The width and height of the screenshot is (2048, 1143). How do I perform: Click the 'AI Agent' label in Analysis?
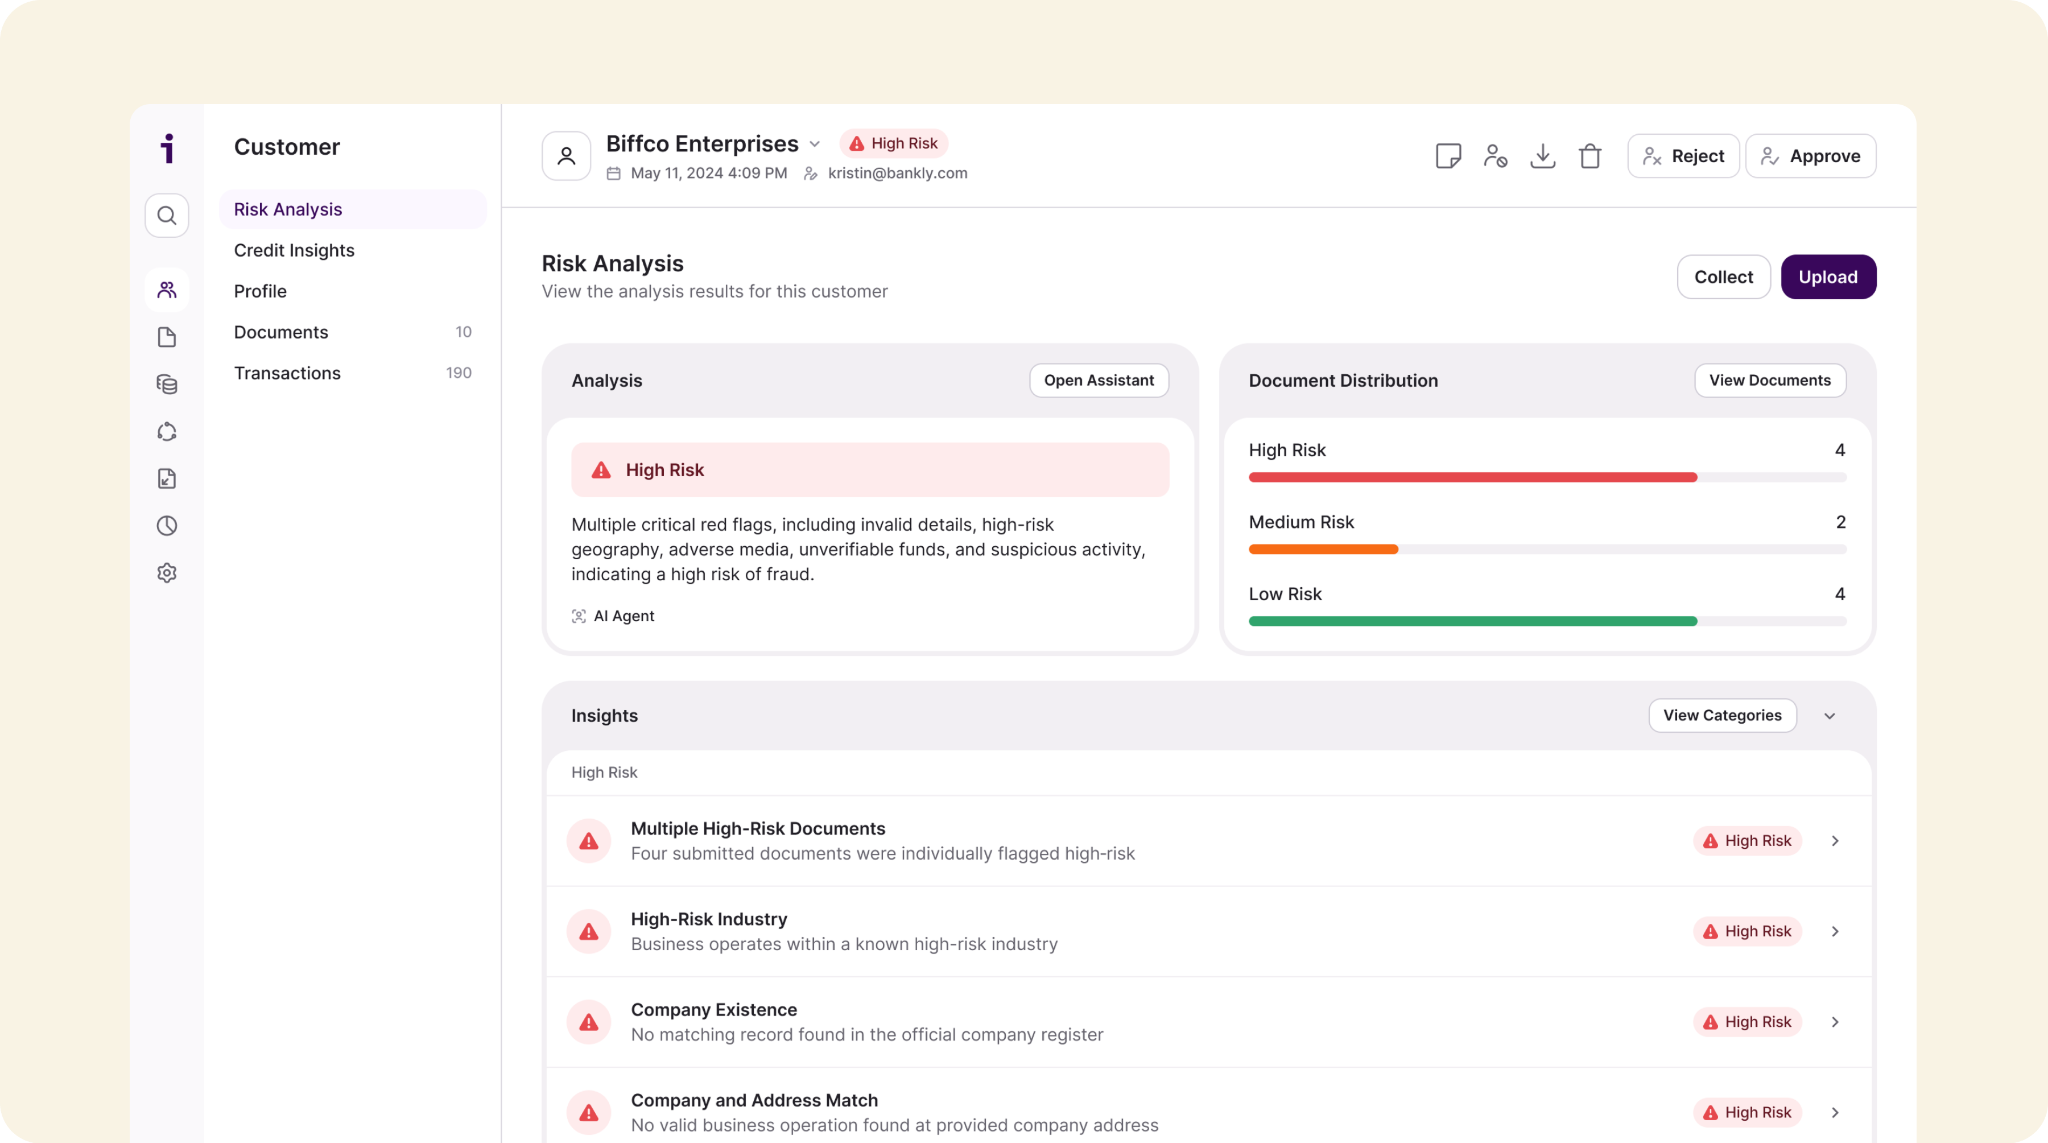624,616
